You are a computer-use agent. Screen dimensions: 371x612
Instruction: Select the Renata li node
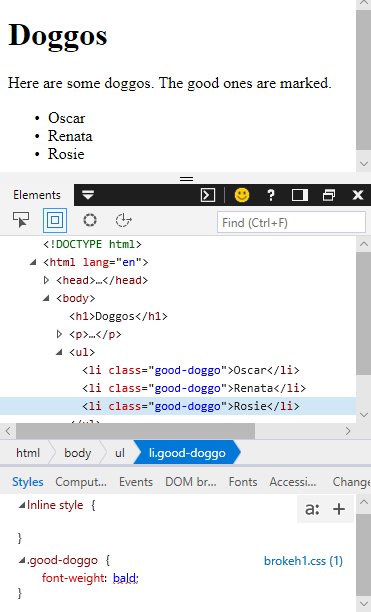(194, 388)
